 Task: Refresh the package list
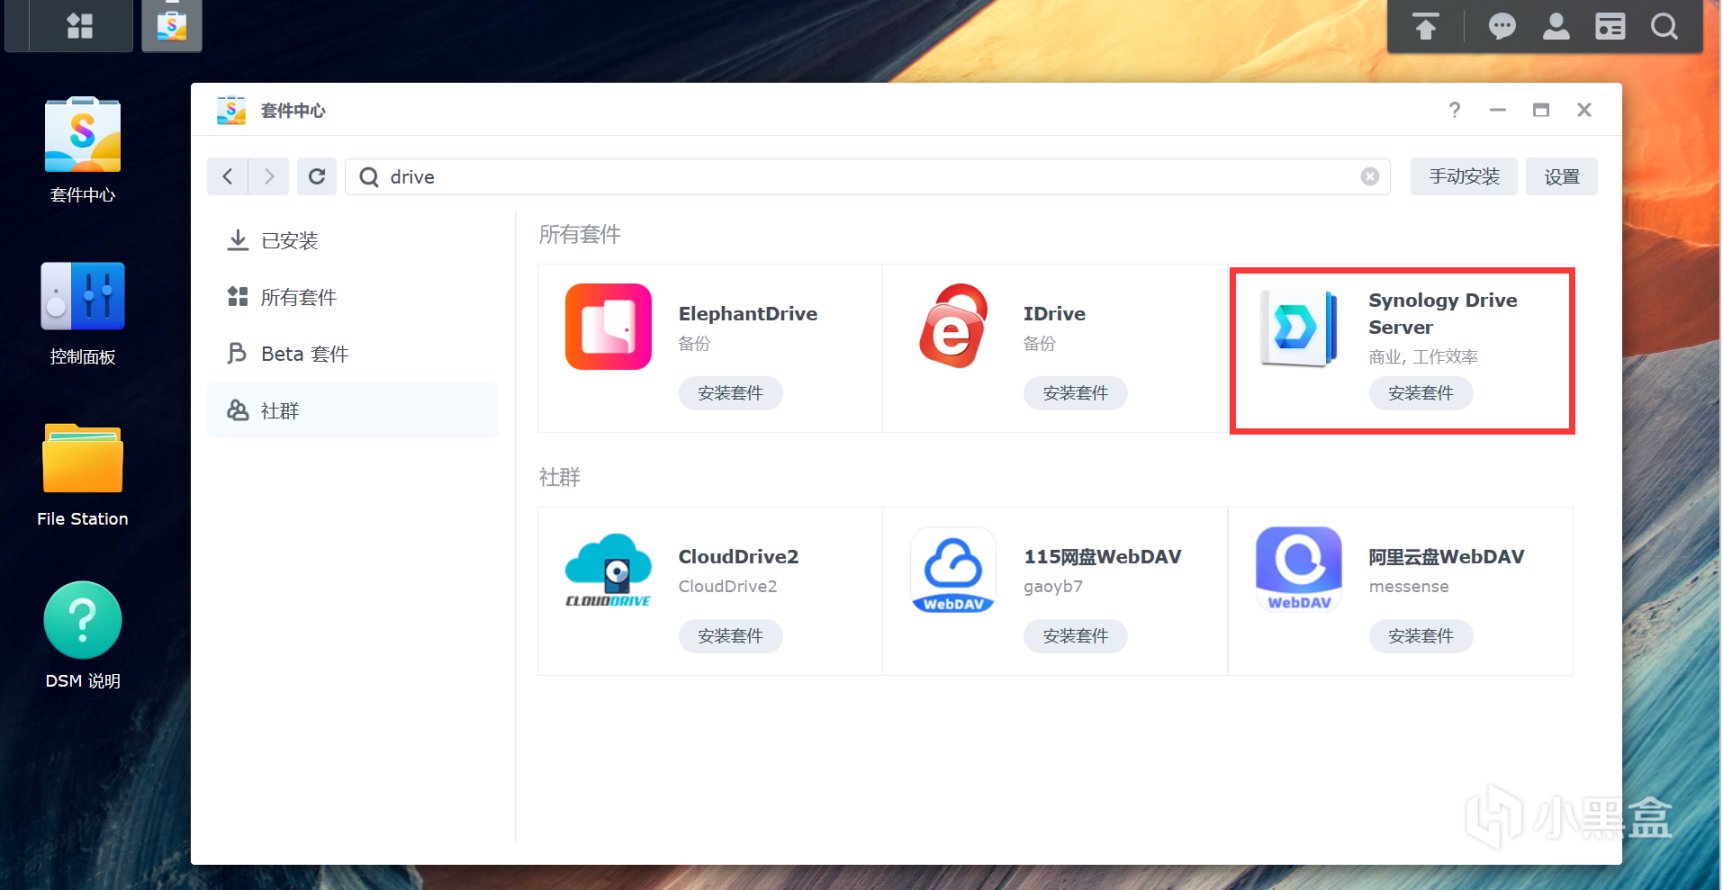[317, 177]
